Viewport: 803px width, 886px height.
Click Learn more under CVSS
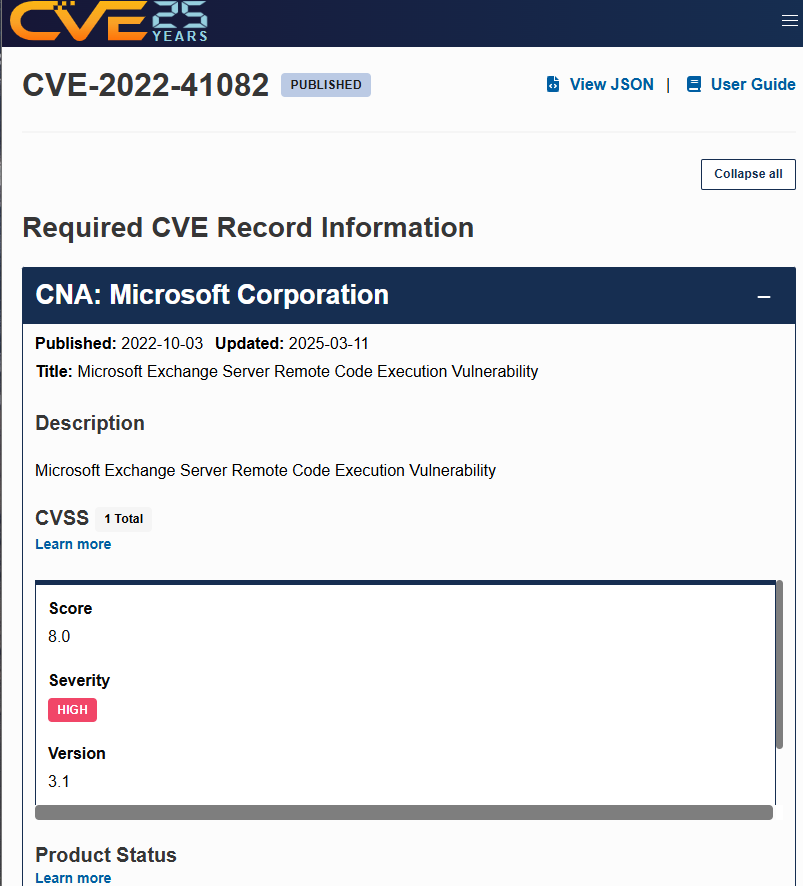click(73, 544)
